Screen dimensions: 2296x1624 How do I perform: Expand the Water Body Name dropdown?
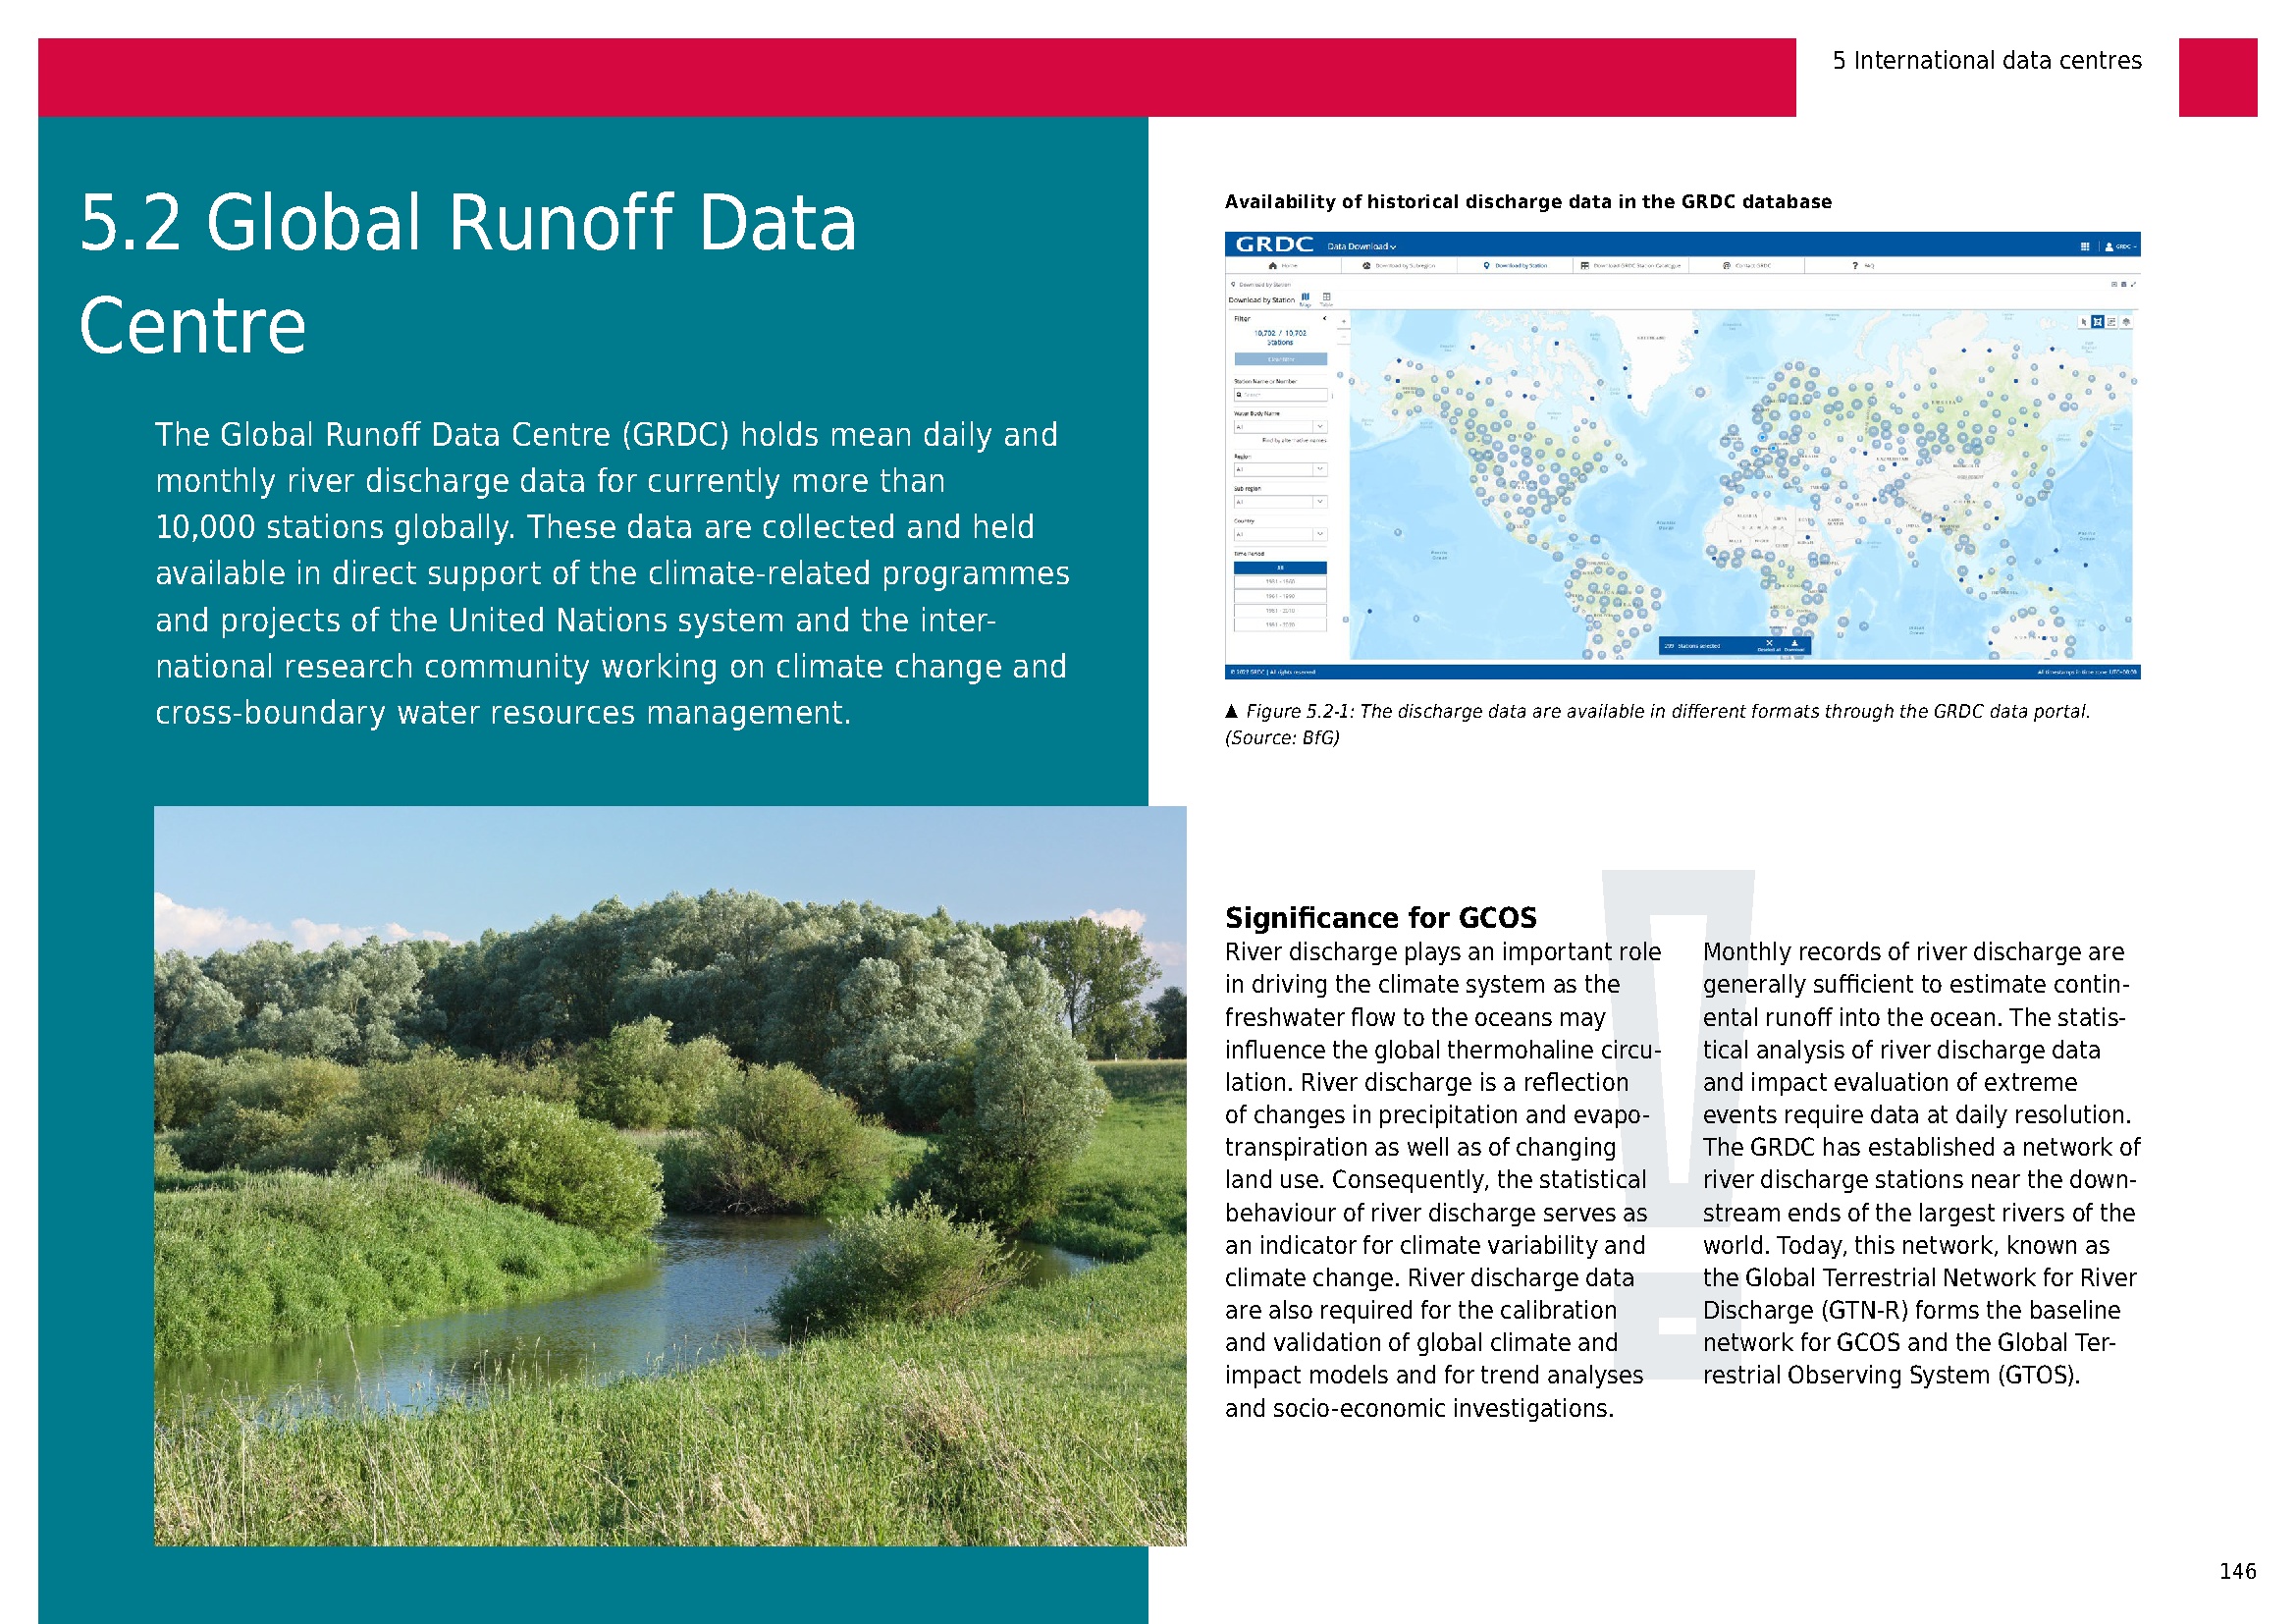pyautogui.click(x=1281, y=427)
